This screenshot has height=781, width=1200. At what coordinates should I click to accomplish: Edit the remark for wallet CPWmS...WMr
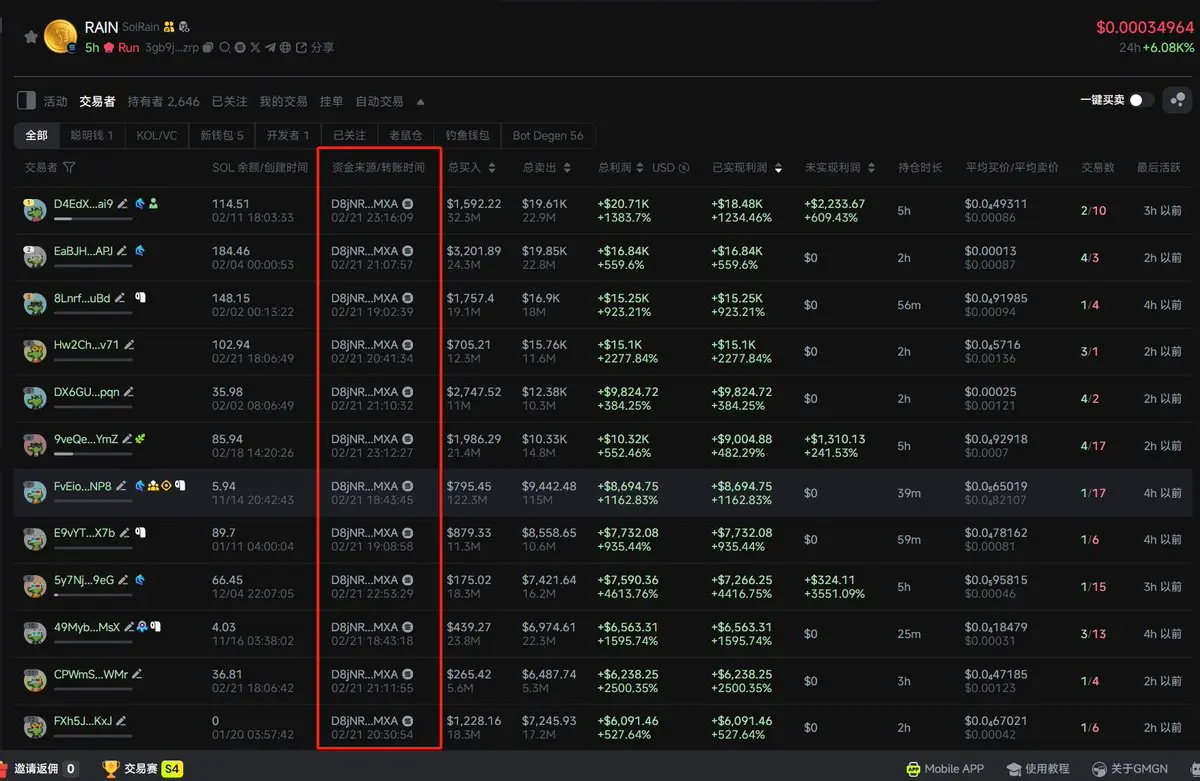click(x=137, y=674)
